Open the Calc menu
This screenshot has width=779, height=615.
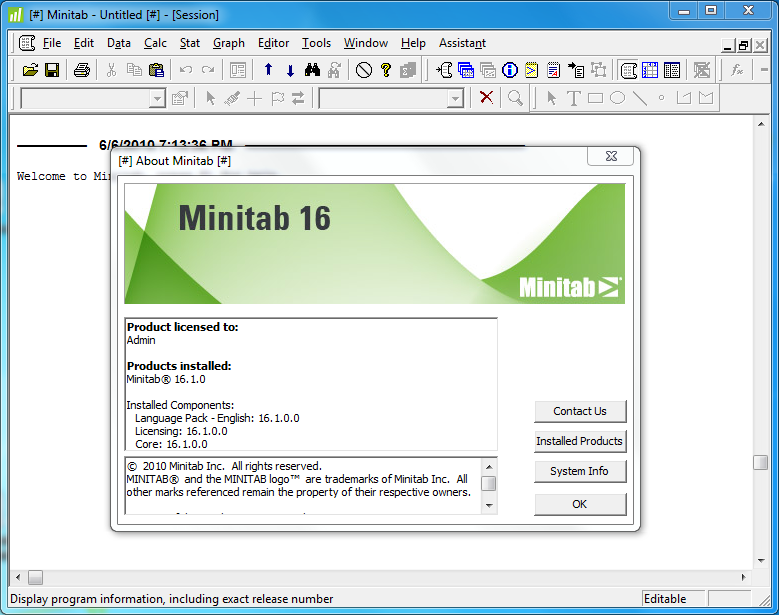pos(155,43)
